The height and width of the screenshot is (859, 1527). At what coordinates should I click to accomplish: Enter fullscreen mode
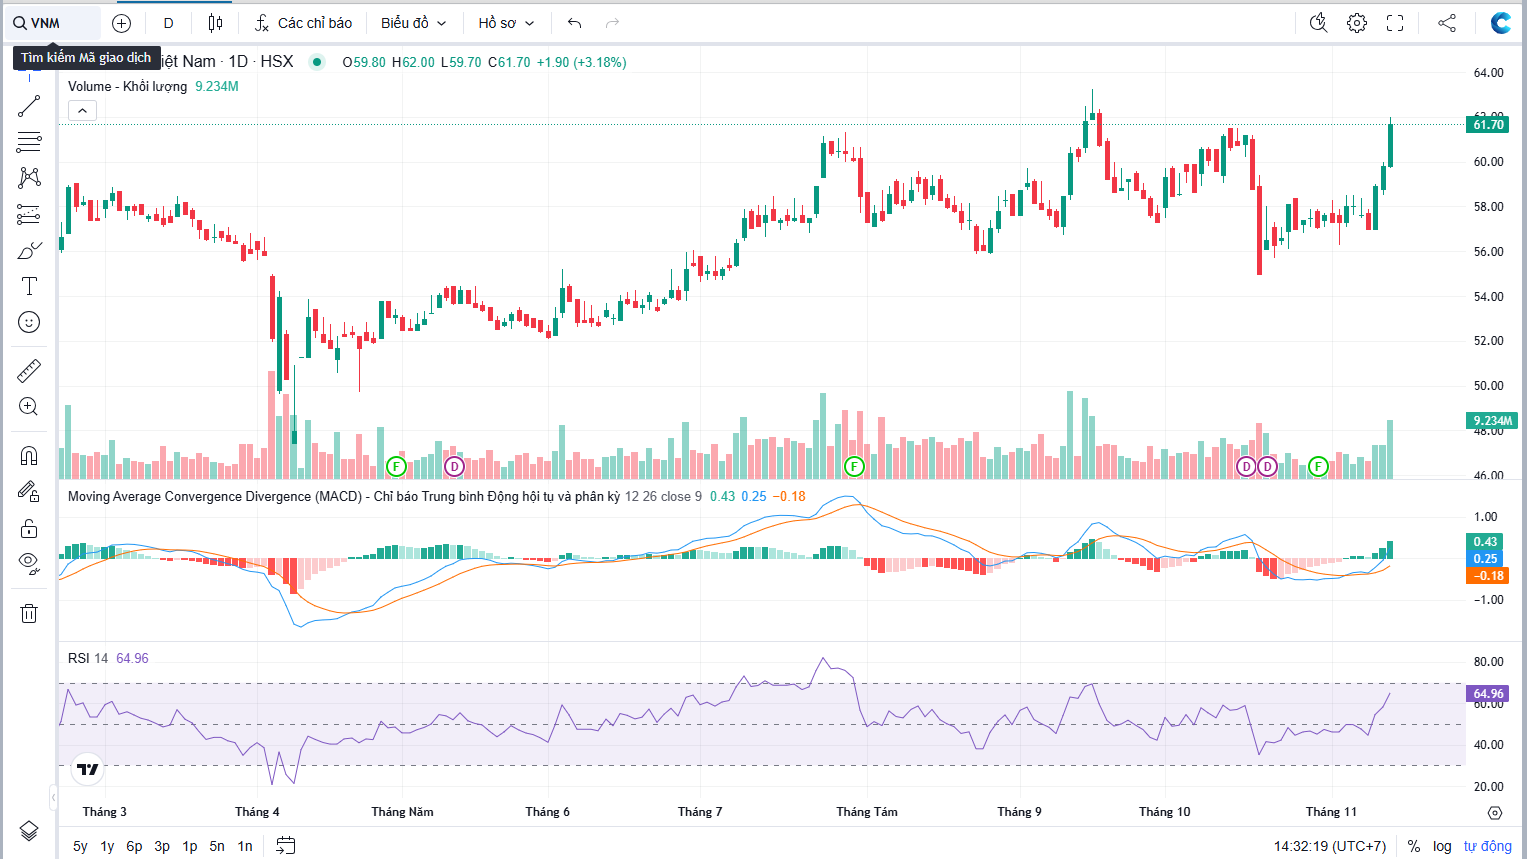[x=1395, y=23]
